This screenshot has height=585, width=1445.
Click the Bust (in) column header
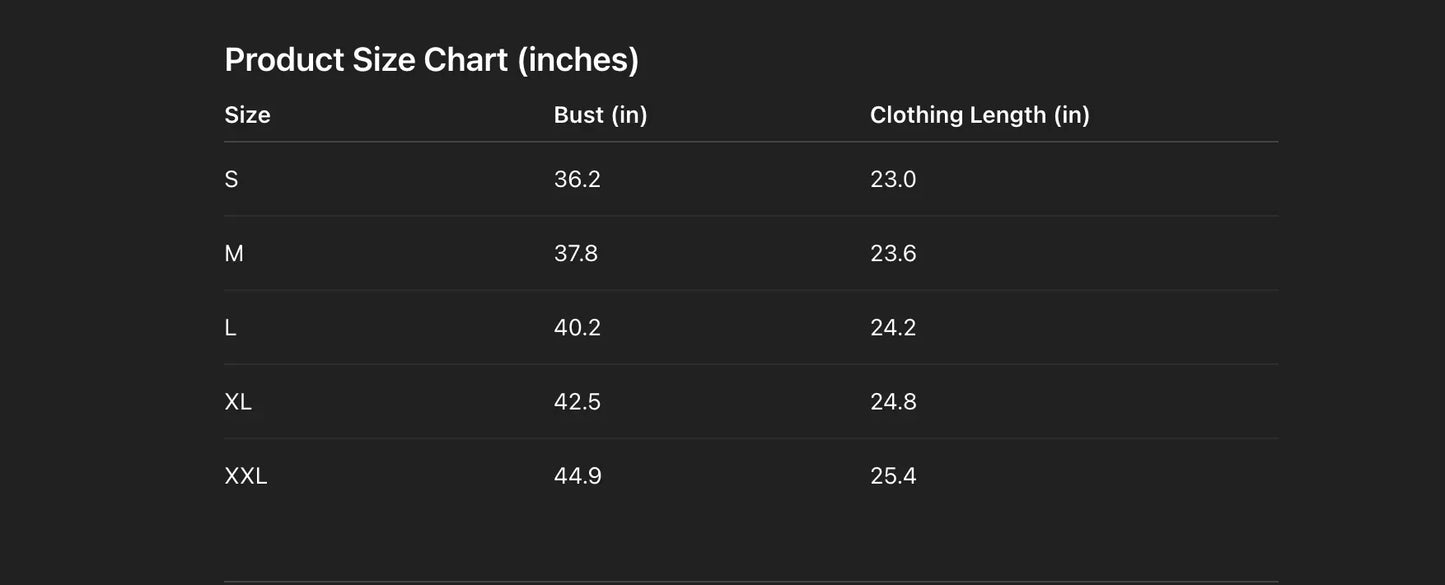pyautogui.click(x=600, y=115)
